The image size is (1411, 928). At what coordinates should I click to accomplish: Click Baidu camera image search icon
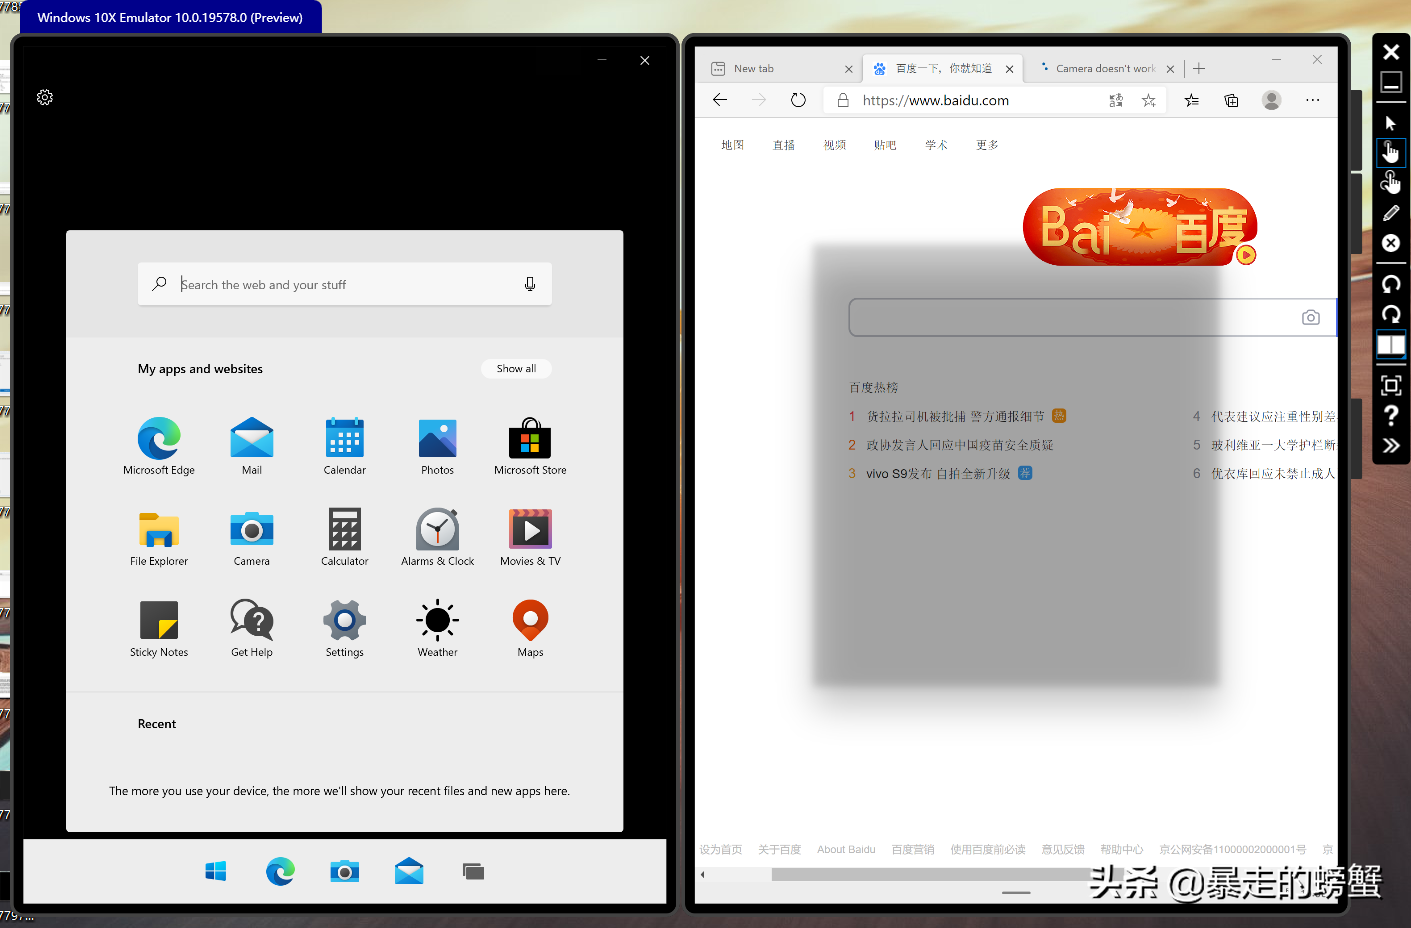[1311, 317]
